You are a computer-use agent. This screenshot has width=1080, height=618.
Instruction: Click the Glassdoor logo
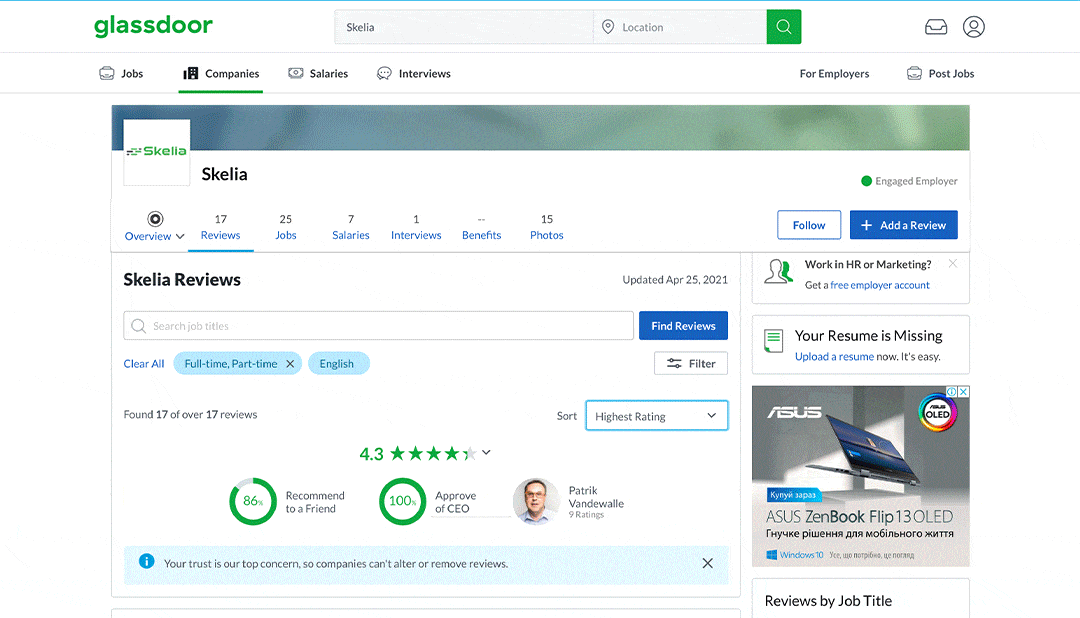click(153, 25)
